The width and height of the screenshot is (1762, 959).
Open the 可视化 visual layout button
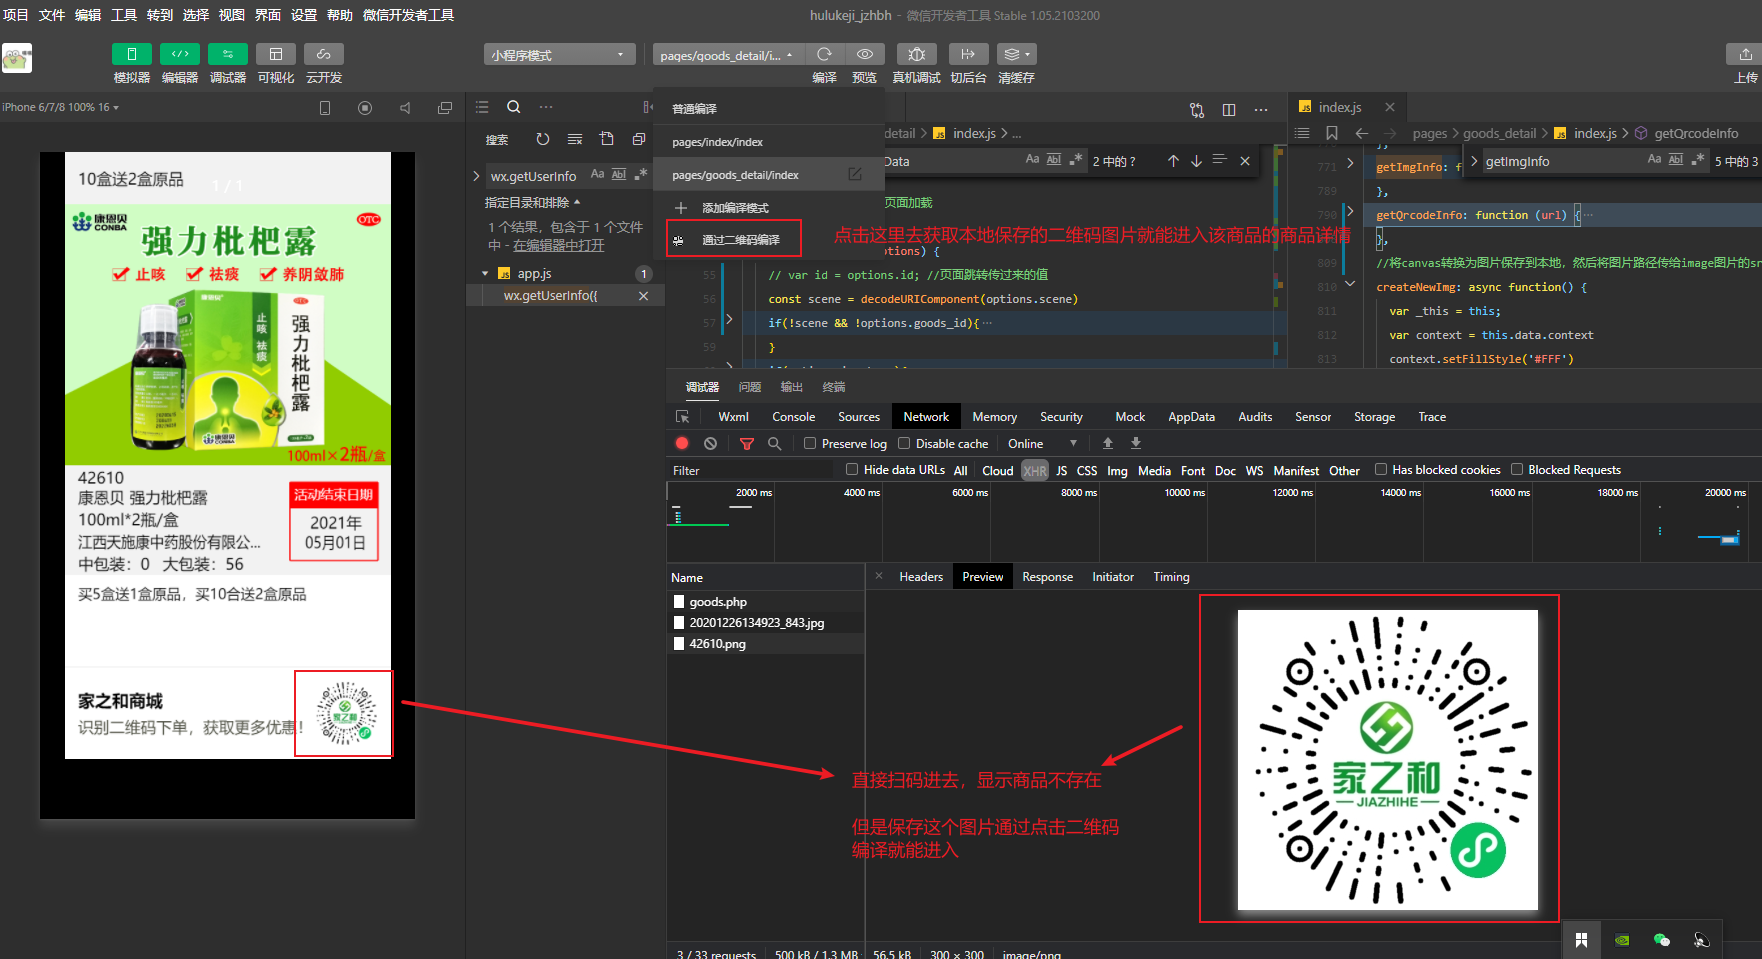[x=276, y=54]
